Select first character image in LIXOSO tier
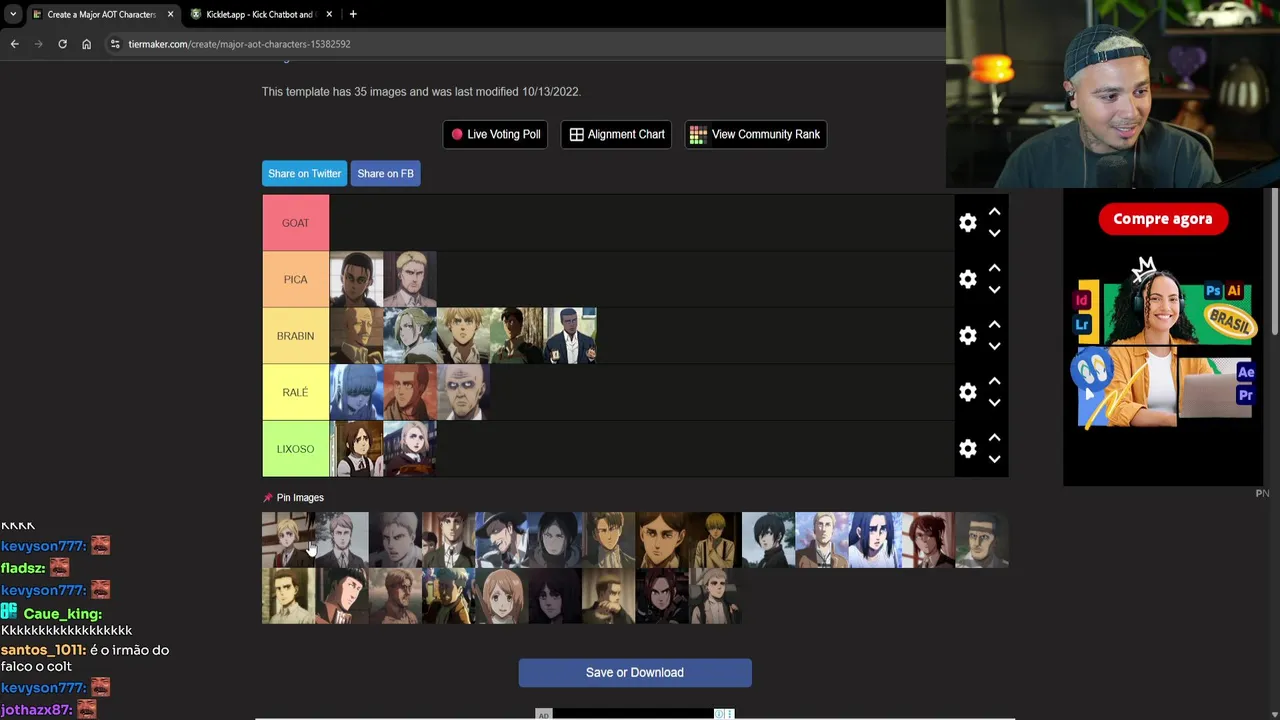The height and width of the screenshot is (720, 1280). click(x=356, y=449)
